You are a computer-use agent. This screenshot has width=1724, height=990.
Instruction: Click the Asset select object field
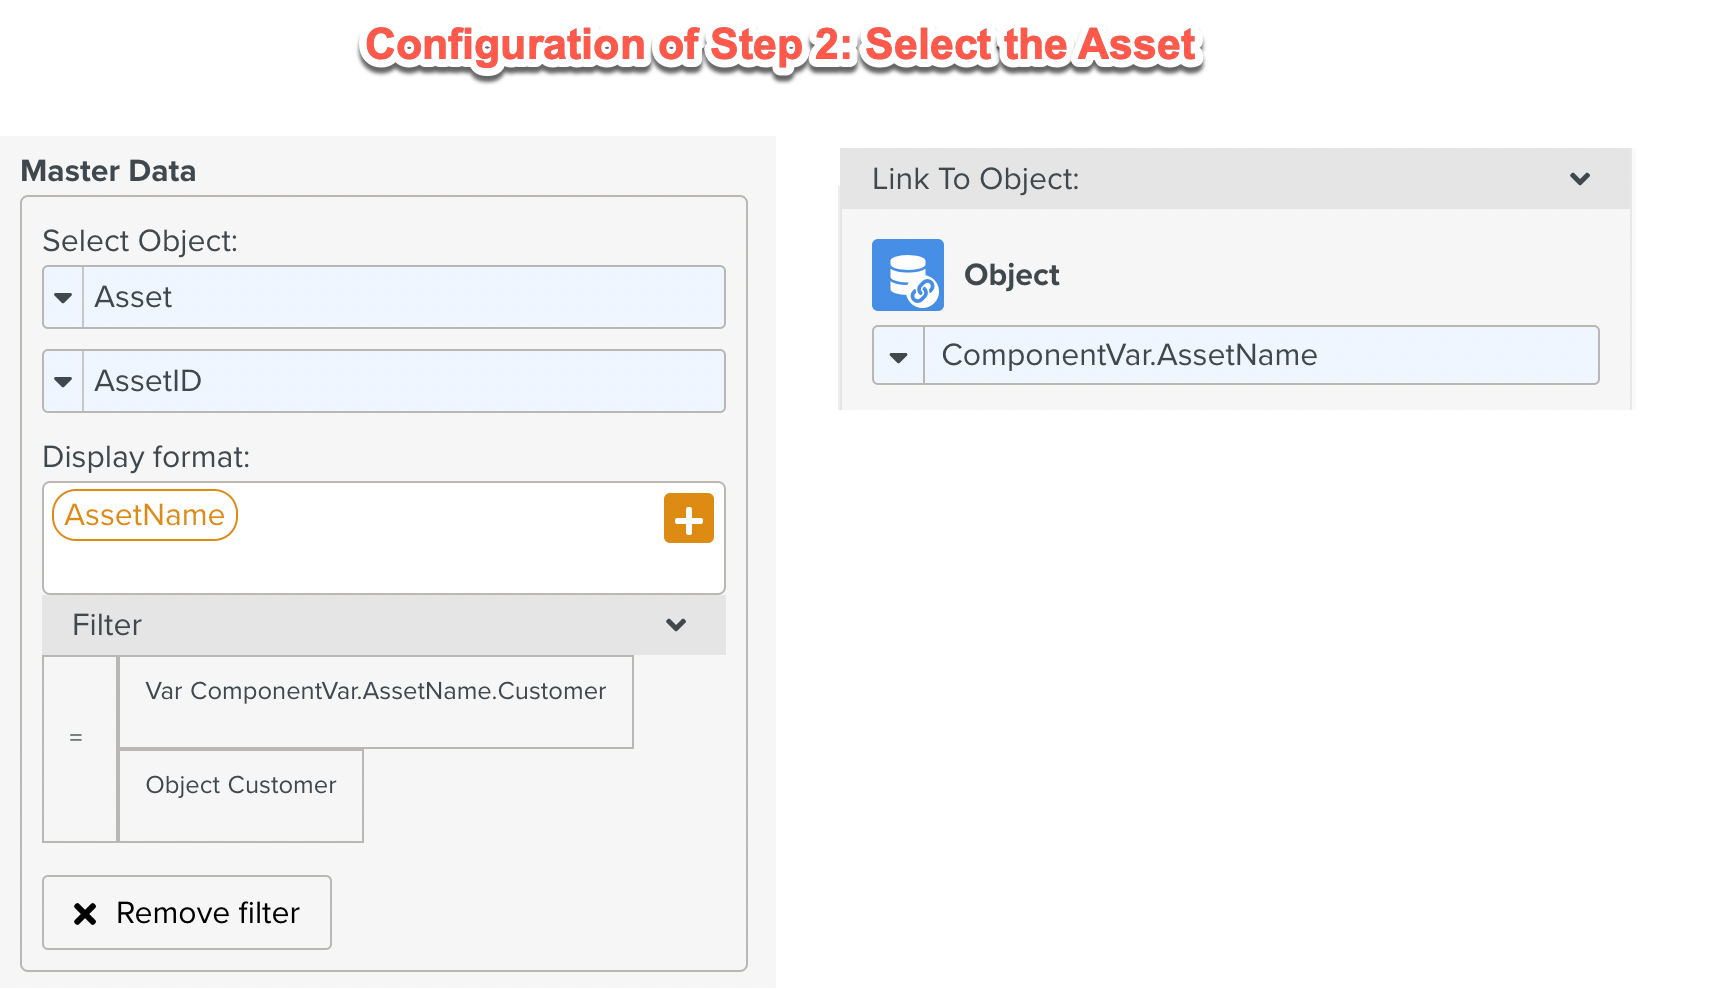click(403, 297)
